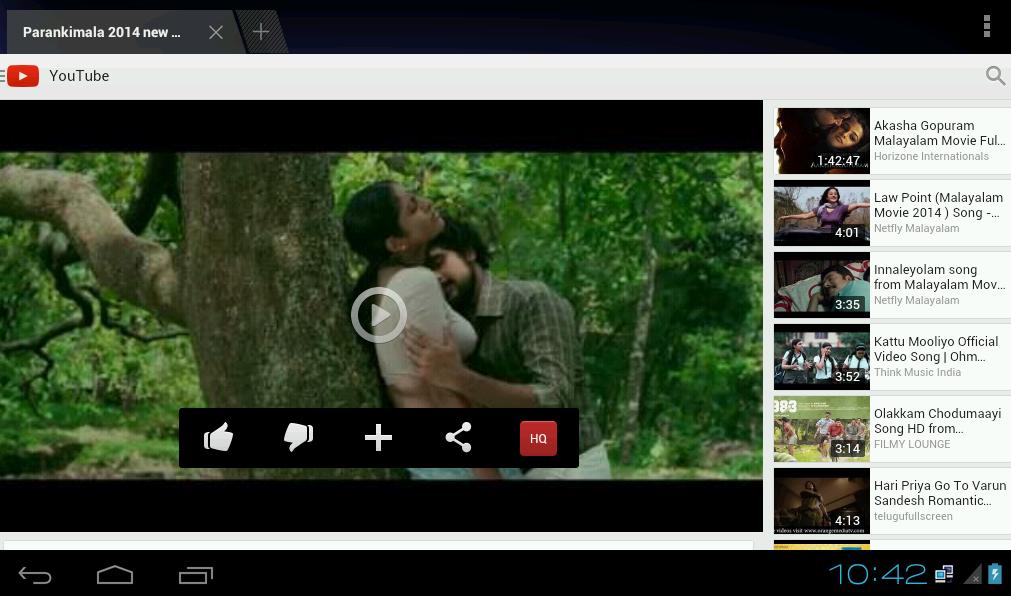The width and height of the screenshot is (1011, 596).
Task: Open browser overflow menu three dots
Action: [x=986, y=26]
